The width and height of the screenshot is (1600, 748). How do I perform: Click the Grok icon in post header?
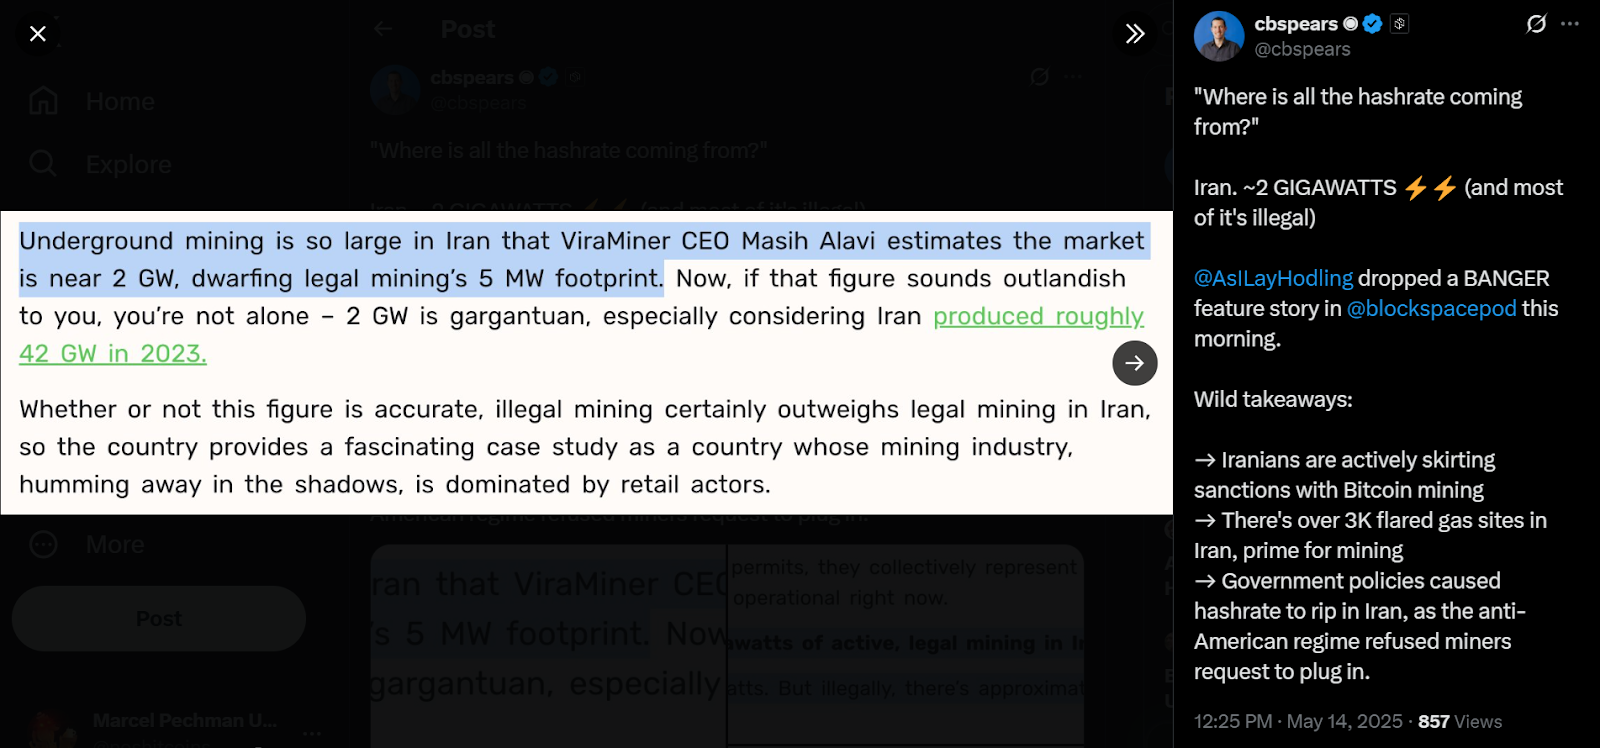click(1536, 24)
